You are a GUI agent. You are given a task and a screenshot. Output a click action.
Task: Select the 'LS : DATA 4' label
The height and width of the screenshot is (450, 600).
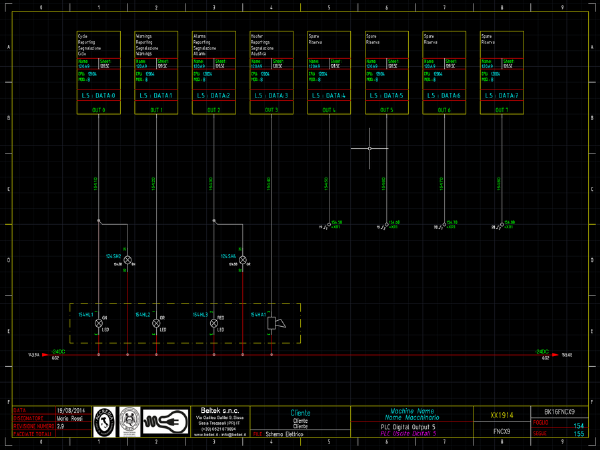pos(329,95)
